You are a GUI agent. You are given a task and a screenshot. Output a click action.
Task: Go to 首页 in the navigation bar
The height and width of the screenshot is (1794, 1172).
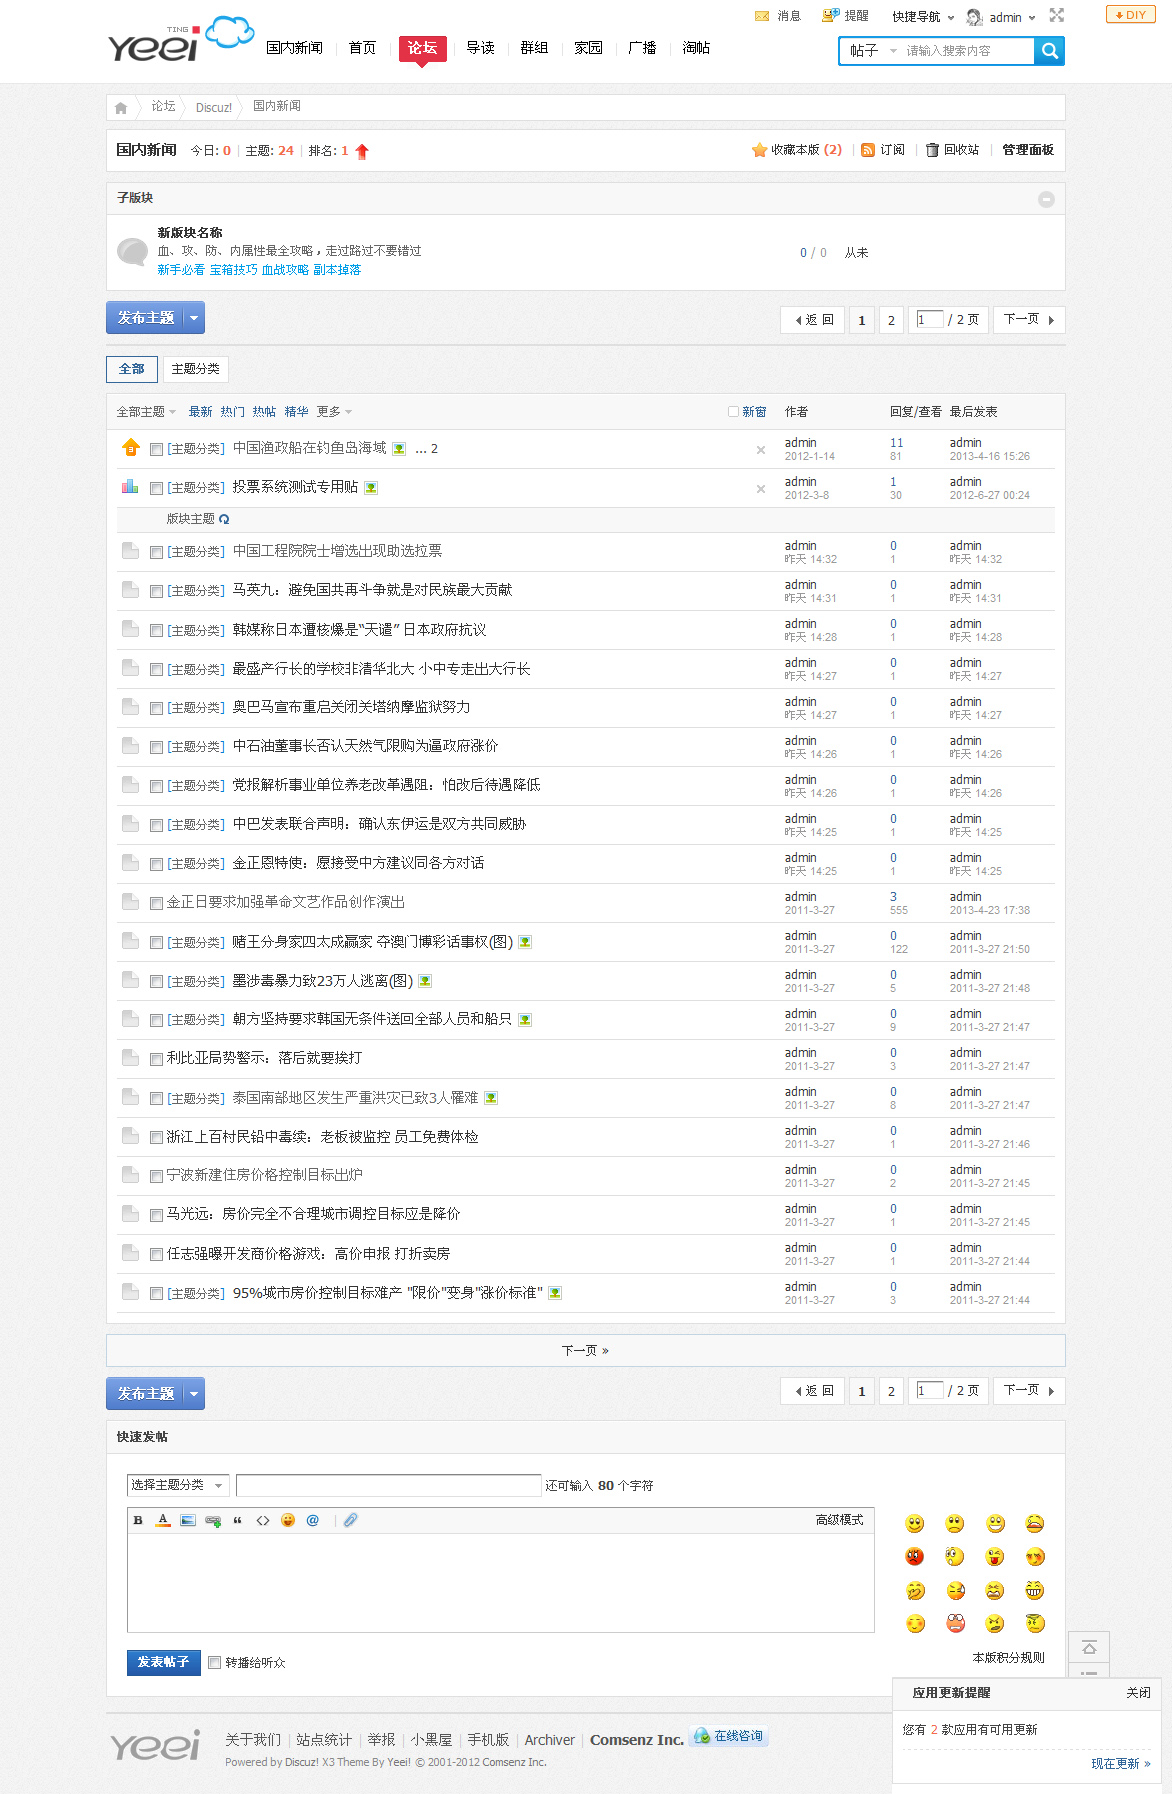362,48
